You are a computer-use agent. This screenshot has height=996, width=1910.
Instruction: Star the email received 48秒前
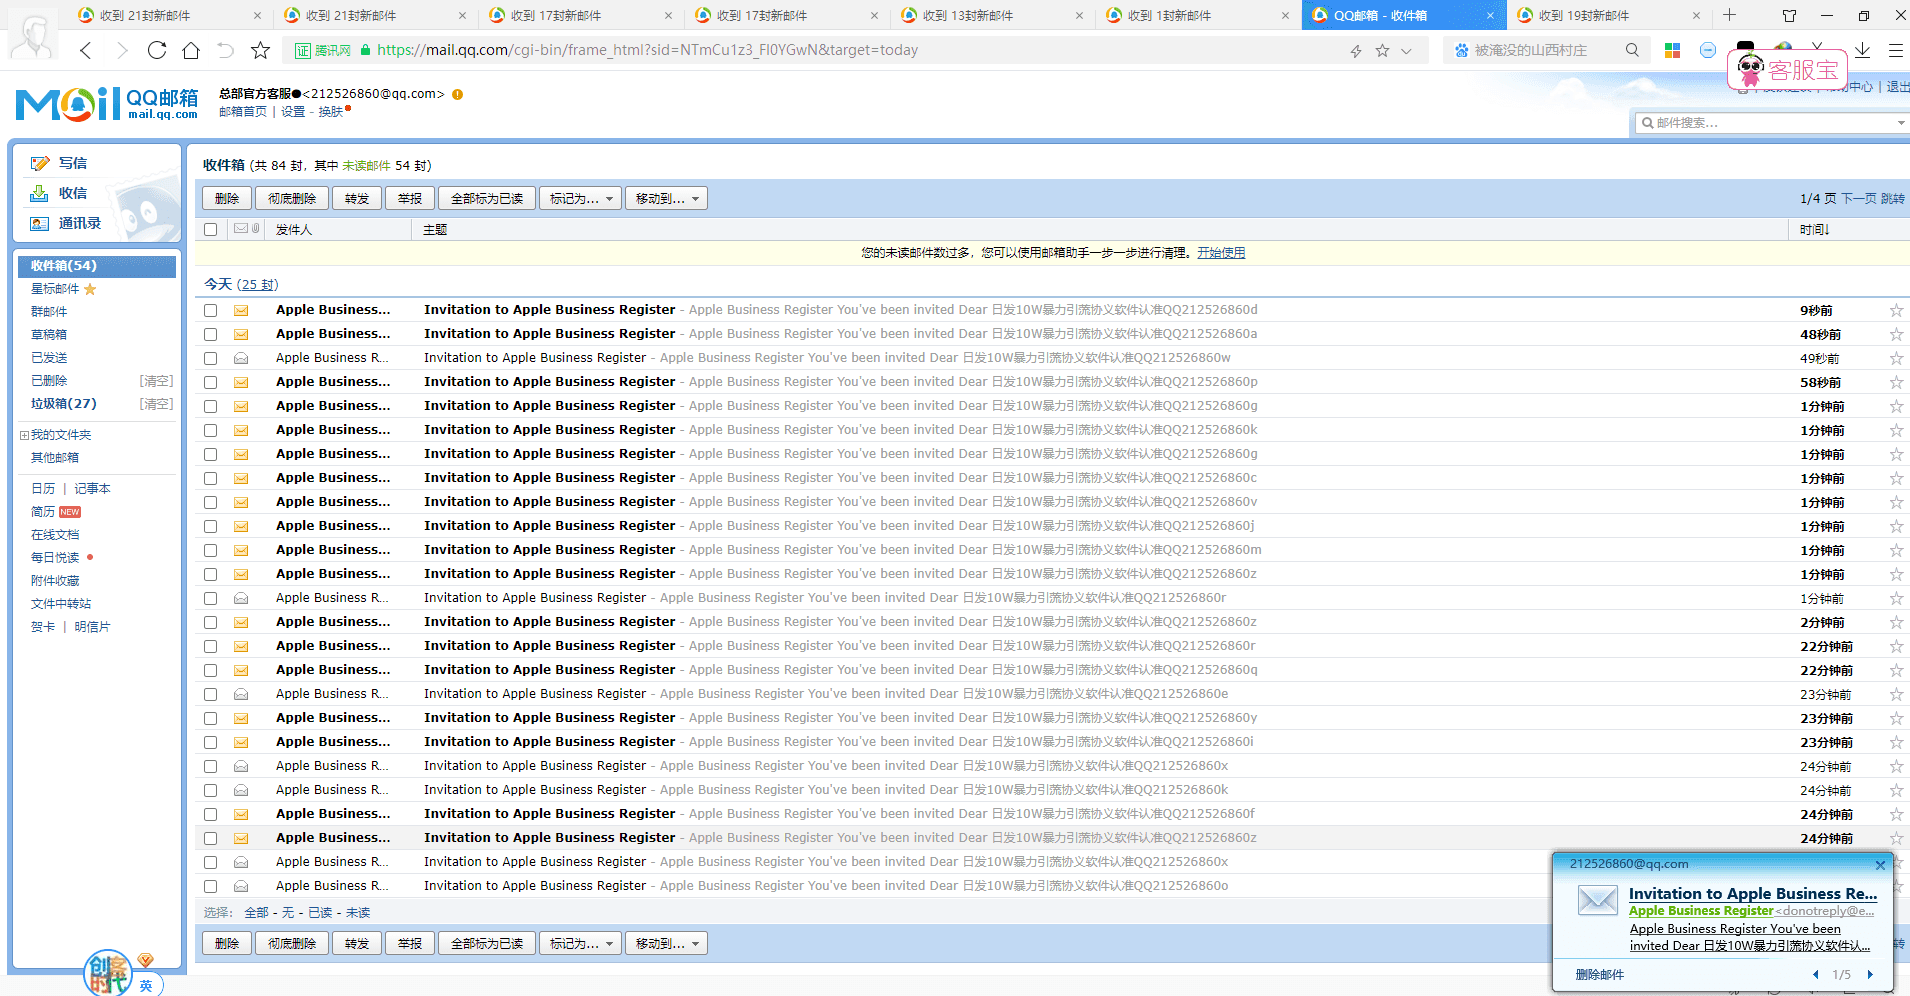coord(1896,334)
